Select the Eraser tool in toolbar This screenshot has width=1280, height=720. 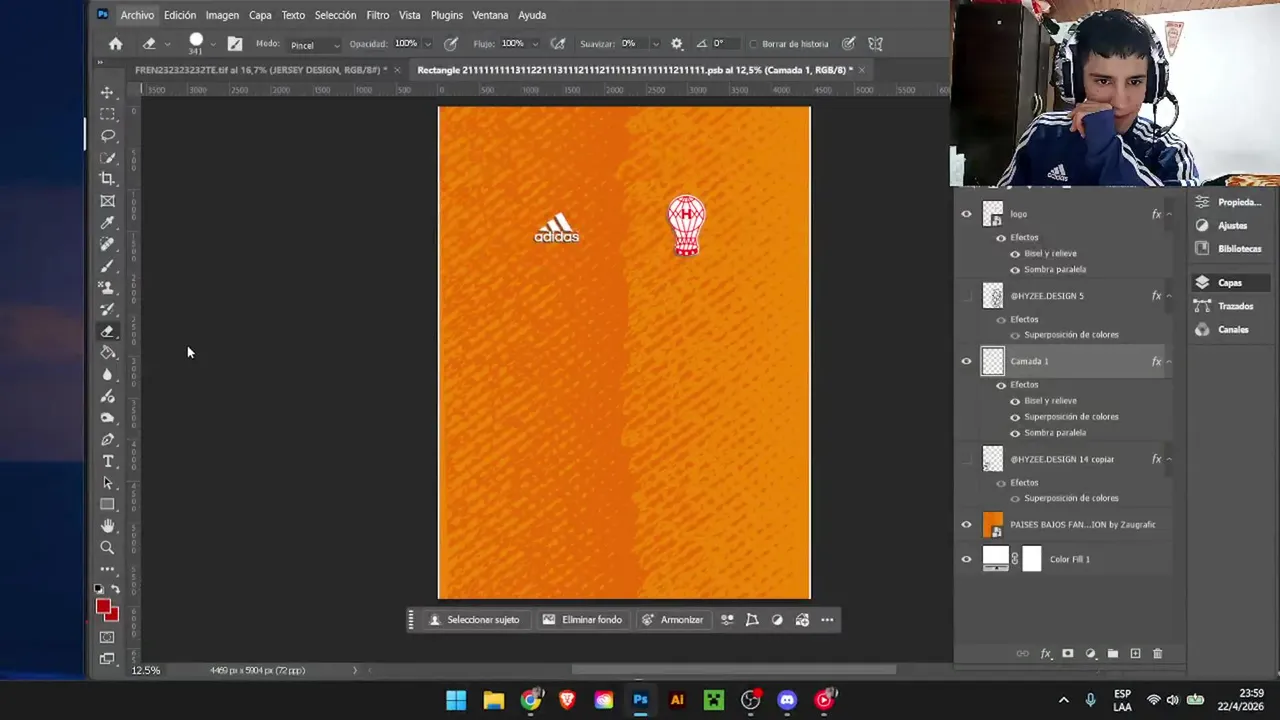click(107, 331)
